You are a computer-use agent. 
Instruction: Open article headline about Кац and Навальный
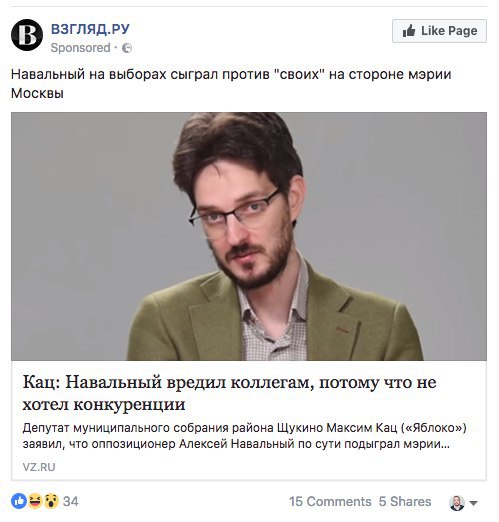pos(229,393)
